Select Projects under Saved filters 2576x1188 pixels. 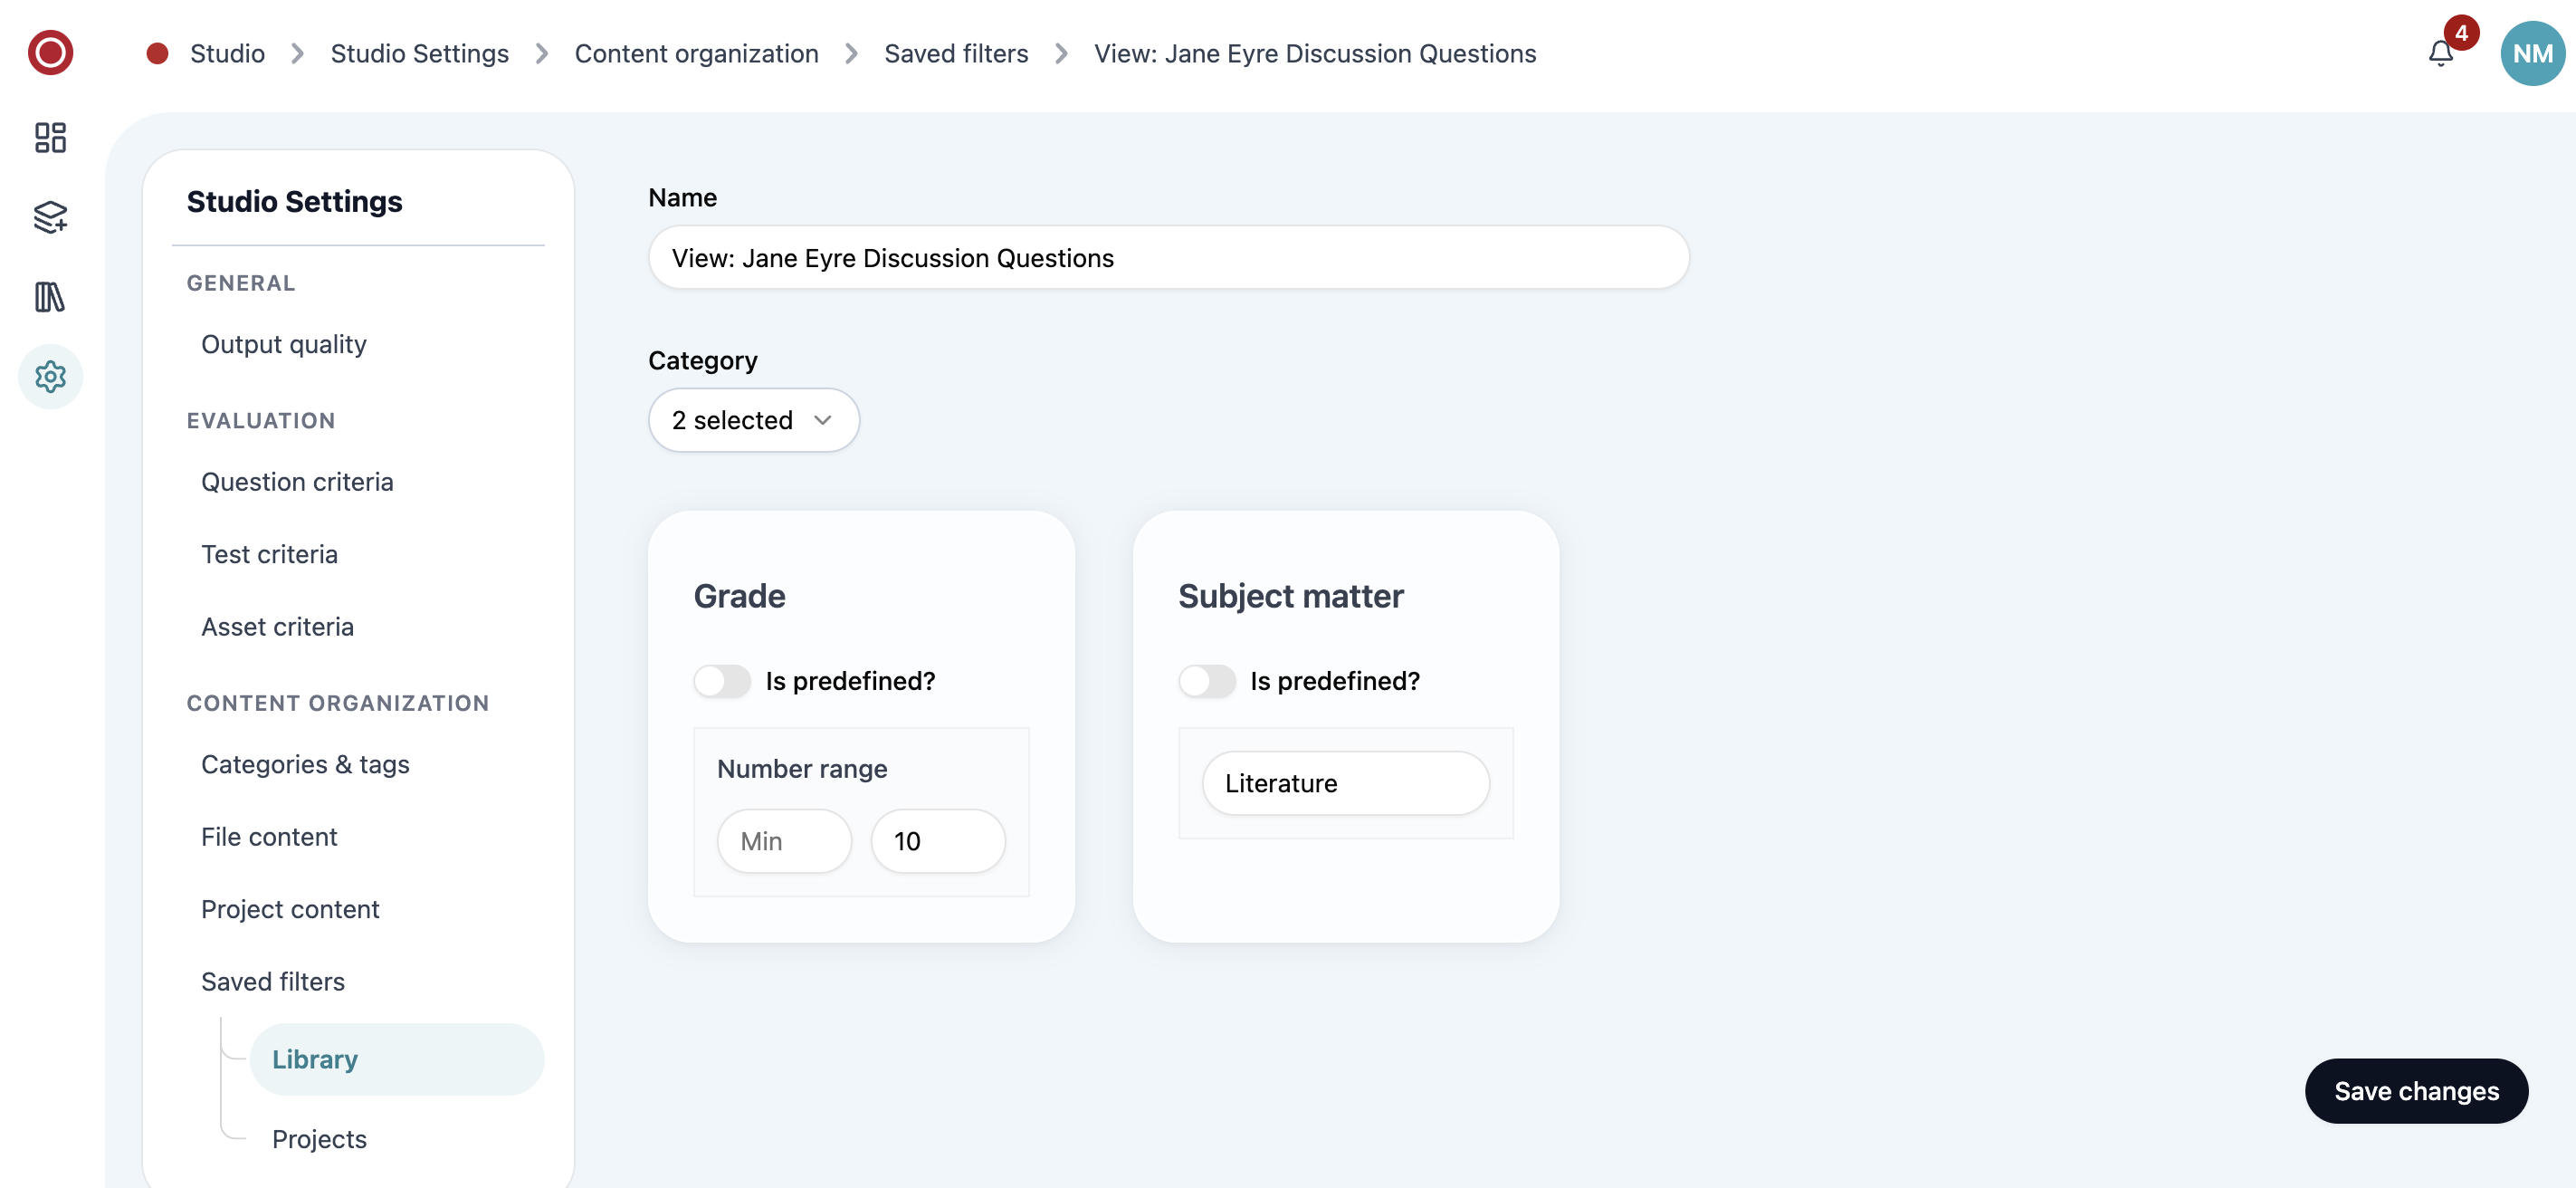click(319, 1139)
